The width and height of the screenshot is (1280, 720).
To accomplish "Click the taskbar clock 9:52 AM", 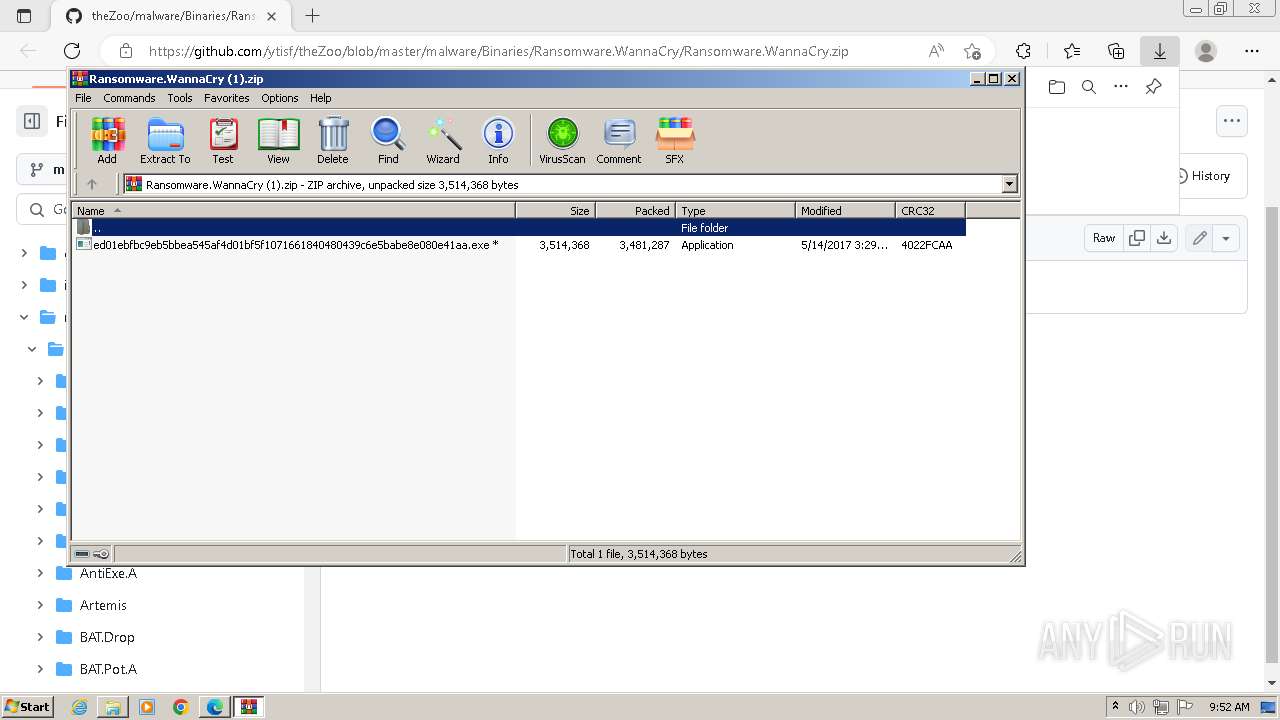I will pyautogui.click(x=1229, y=707).
